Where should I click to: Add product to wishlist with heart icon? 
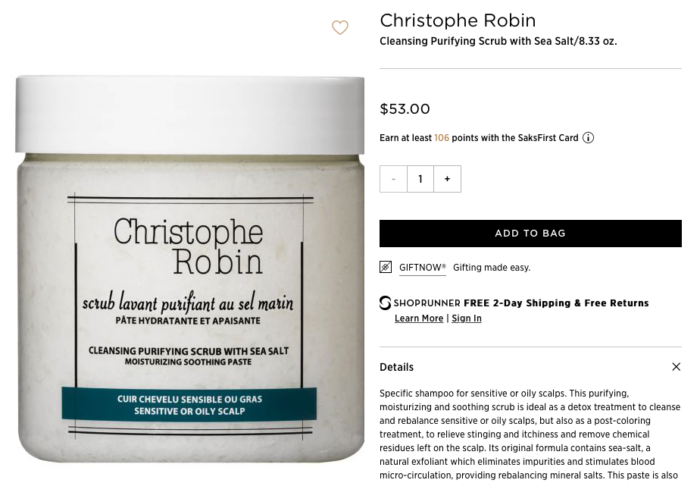(x=340, y=28)
